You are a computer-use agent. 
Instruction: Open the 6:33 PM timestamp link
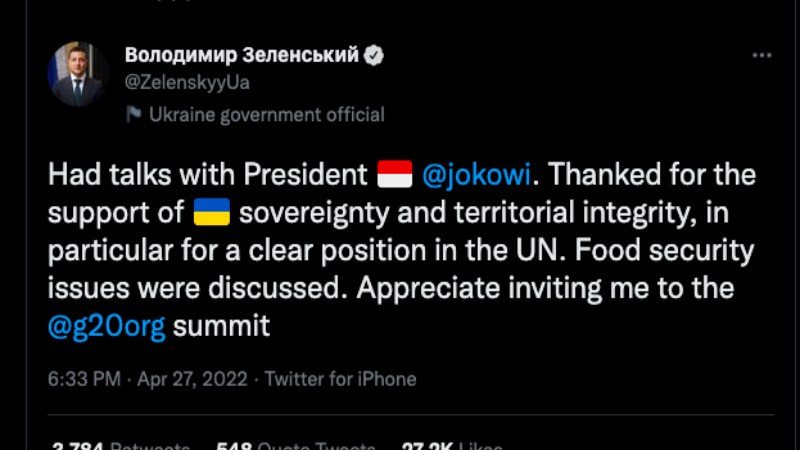(x=85, y=379)
